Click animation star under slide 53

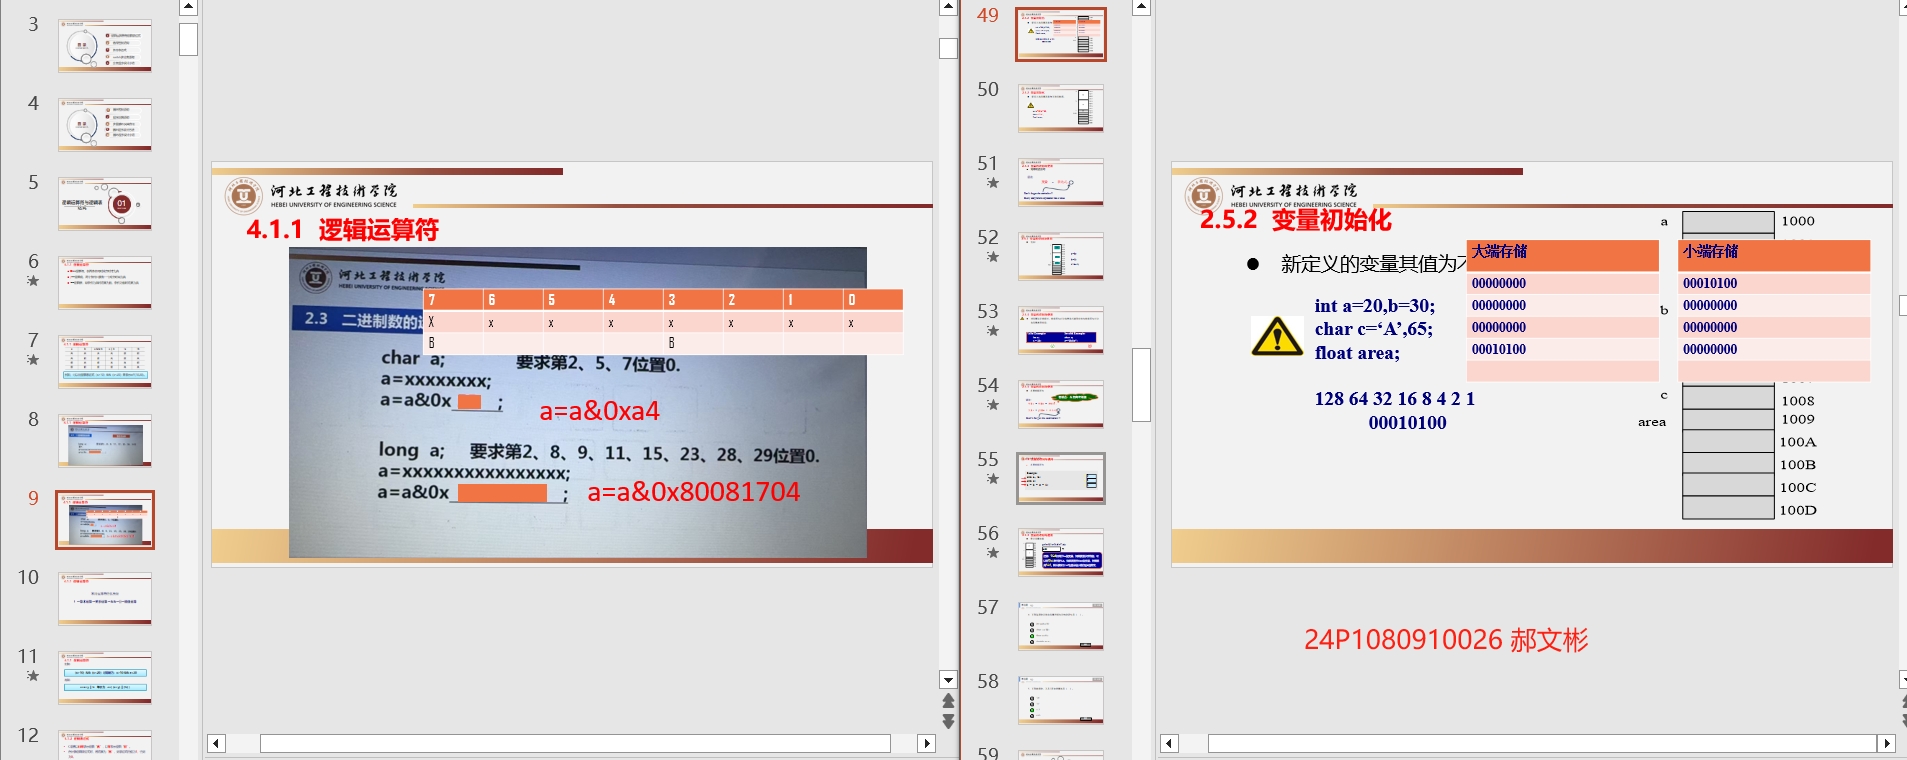(992, 331)
